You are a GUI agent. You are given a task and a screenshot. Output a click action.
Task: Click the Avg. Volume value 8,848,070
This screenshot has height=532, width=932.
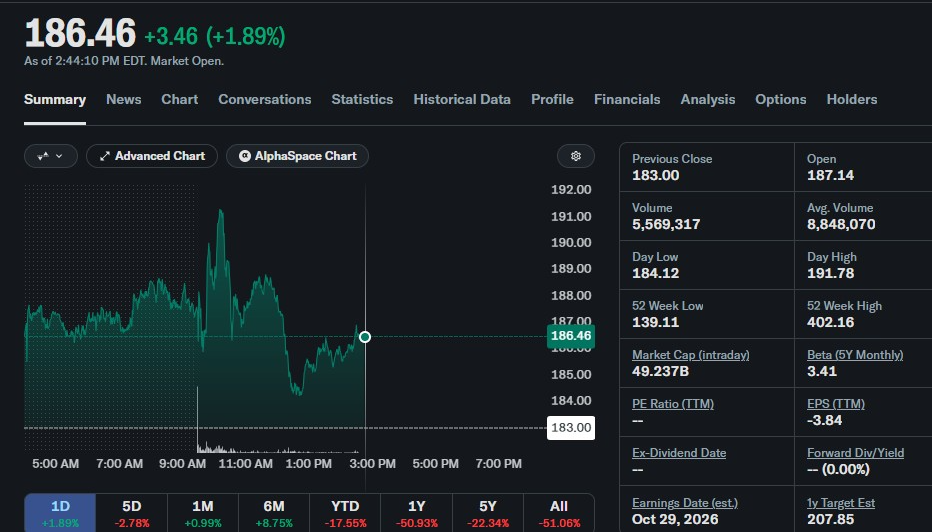pos(840,225)
